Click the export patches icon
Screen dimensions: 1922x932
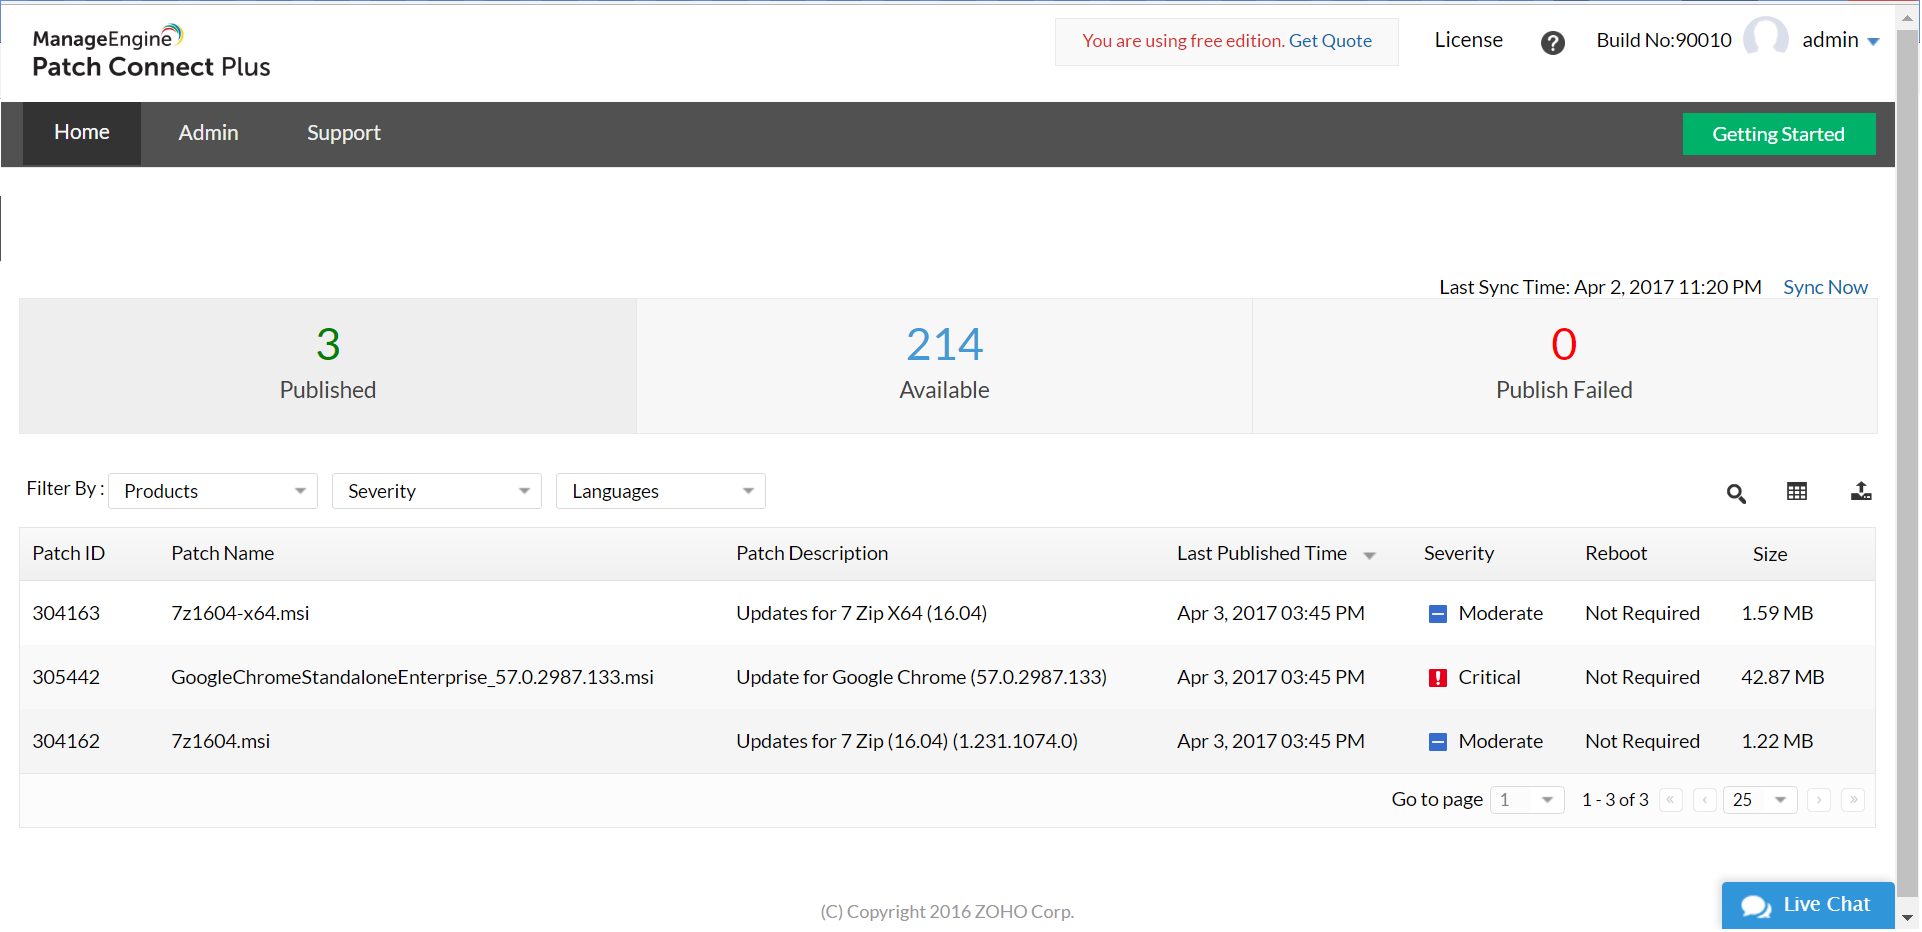coord(1863,492)
